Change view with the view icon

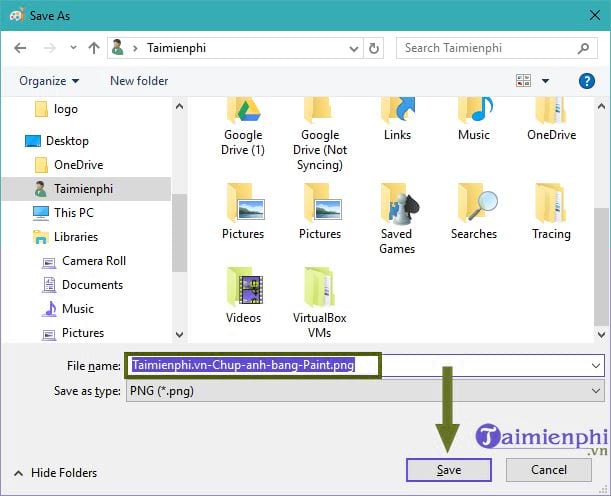click(x=523, y=81)
